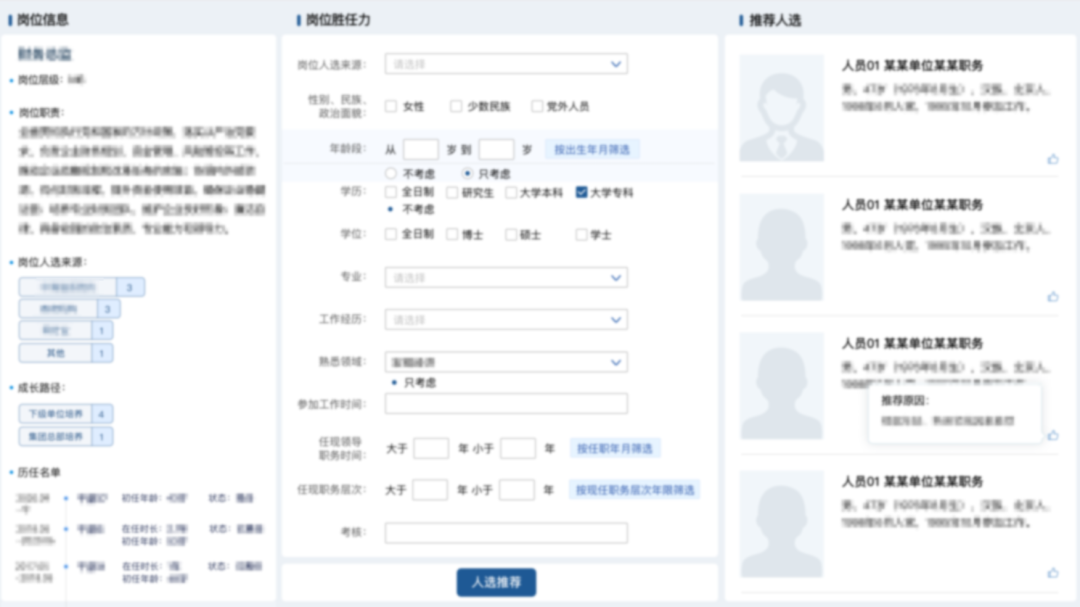Image resolution: width=1080 pixels, height=607 pixels.
Task: Select the 下级单位培养 growth path tag
Action: click(55, 414)
